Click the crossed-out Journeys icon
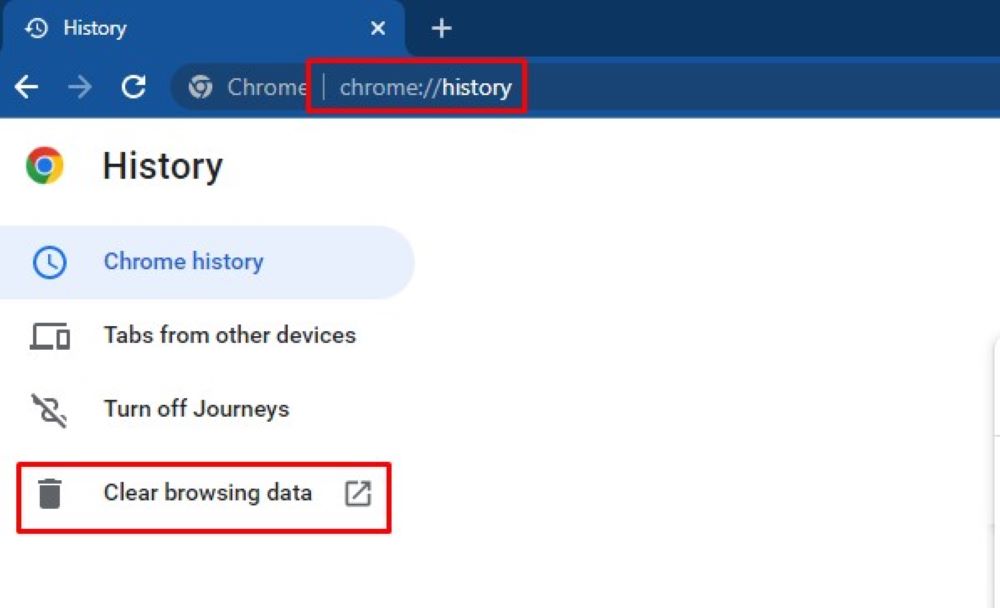 pos(49,410)
